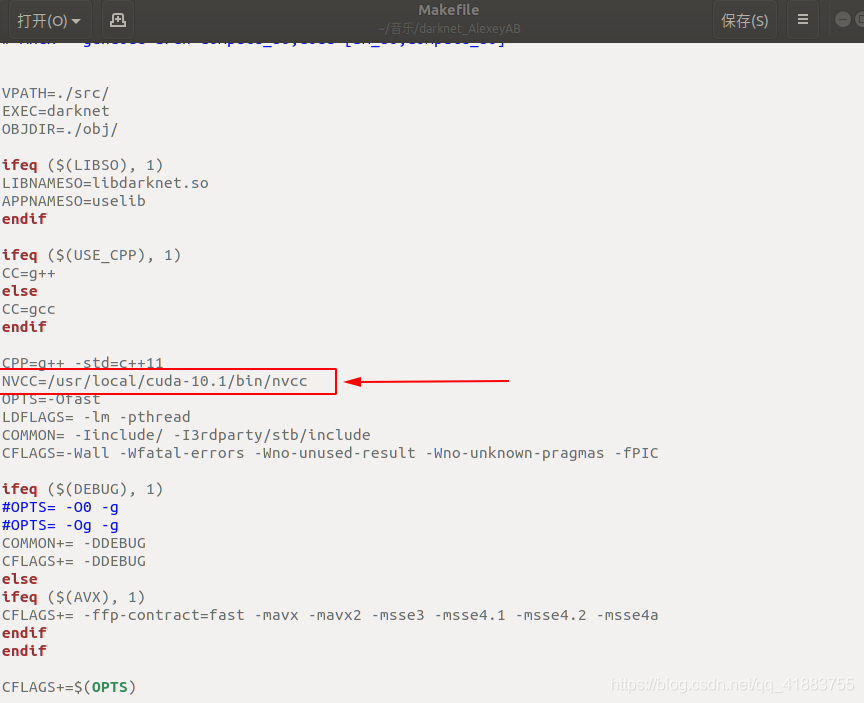864x703 pixels.
Task: Click the line ifeq ($(LIBSO), 1)
Action: (83, 165)
